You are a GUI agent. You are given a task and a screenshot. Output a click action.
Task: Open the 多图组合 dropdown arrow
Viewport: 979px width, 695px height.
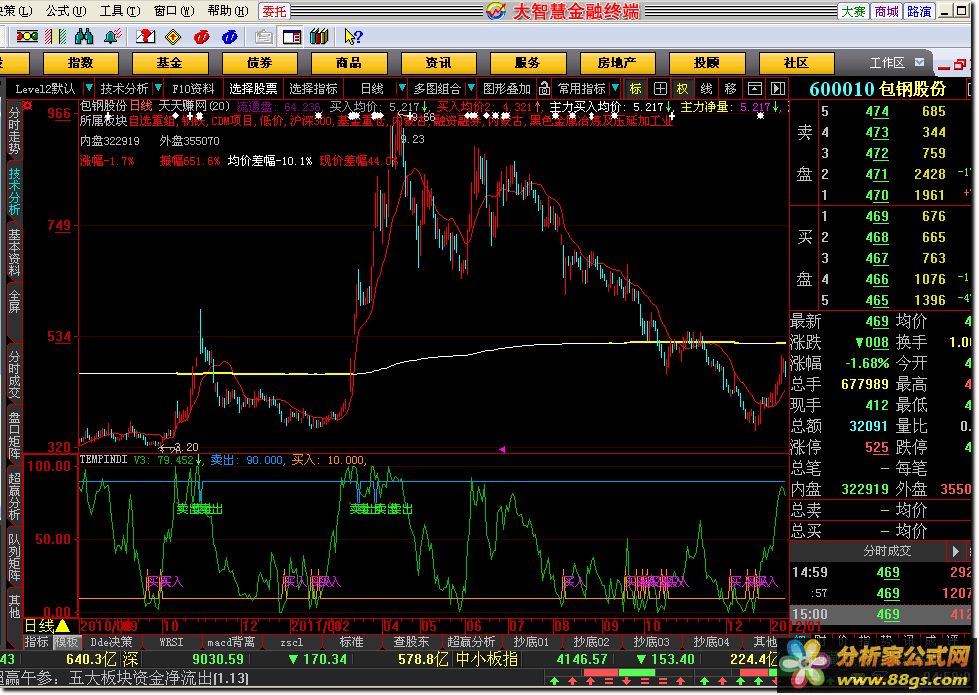471,89
